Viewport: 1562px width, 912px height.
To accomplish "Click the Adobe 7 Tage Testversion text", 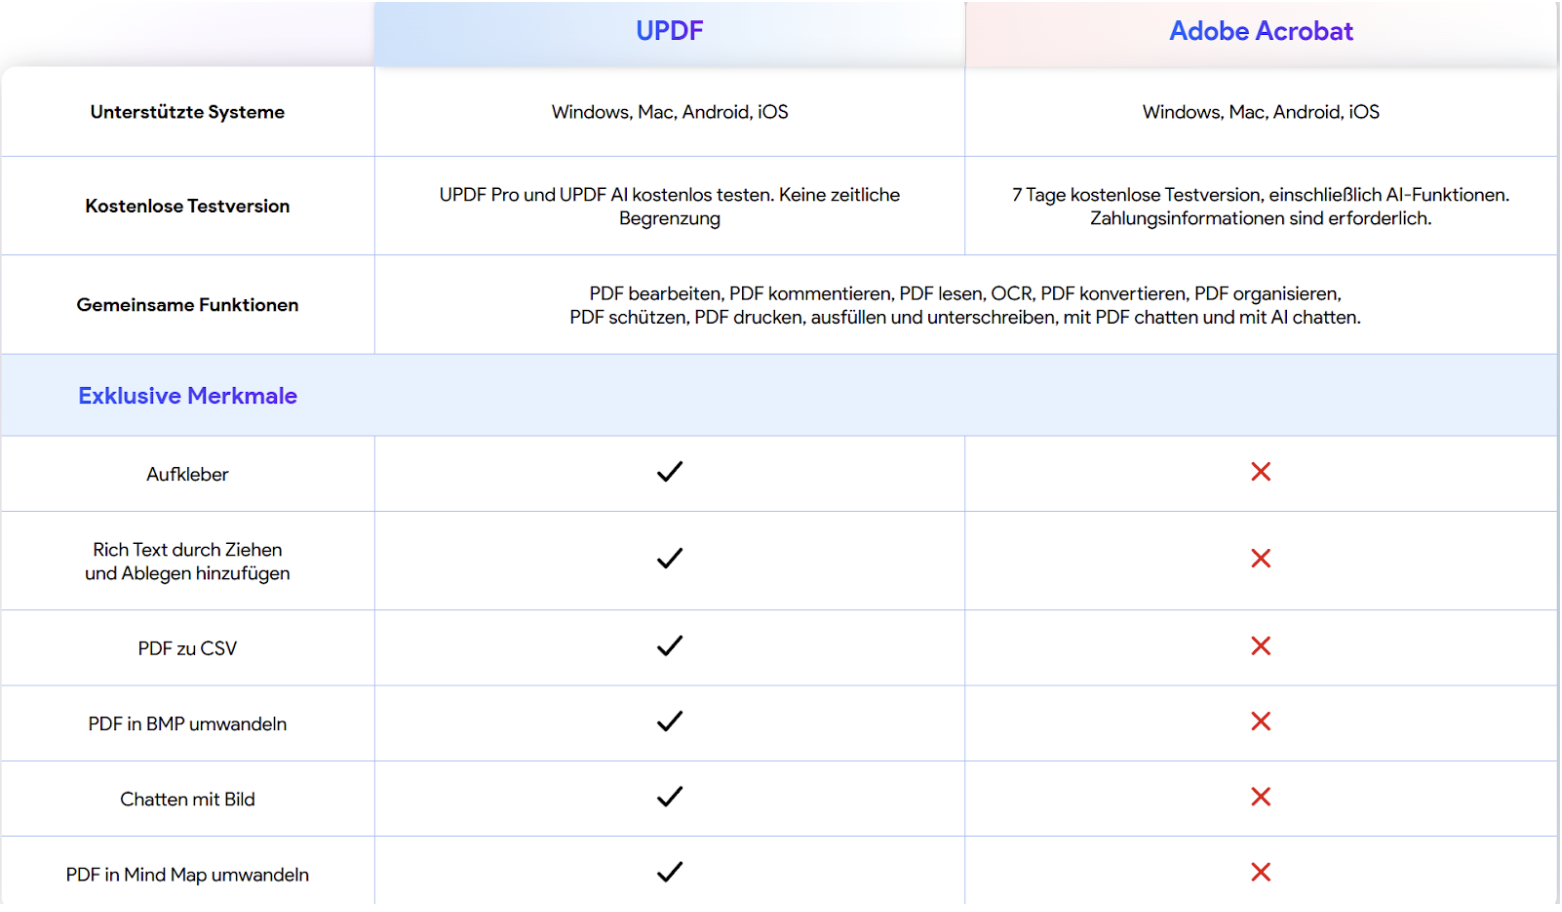I will (x=1260, y=206).
